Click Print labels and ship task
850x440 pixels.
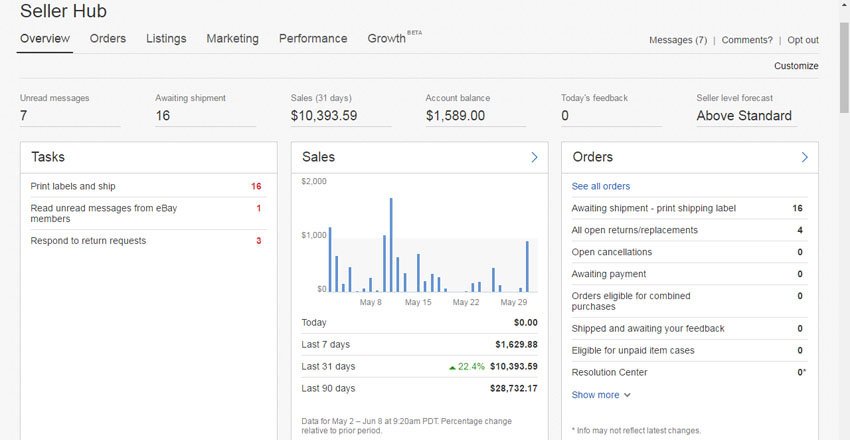[73, 186]
